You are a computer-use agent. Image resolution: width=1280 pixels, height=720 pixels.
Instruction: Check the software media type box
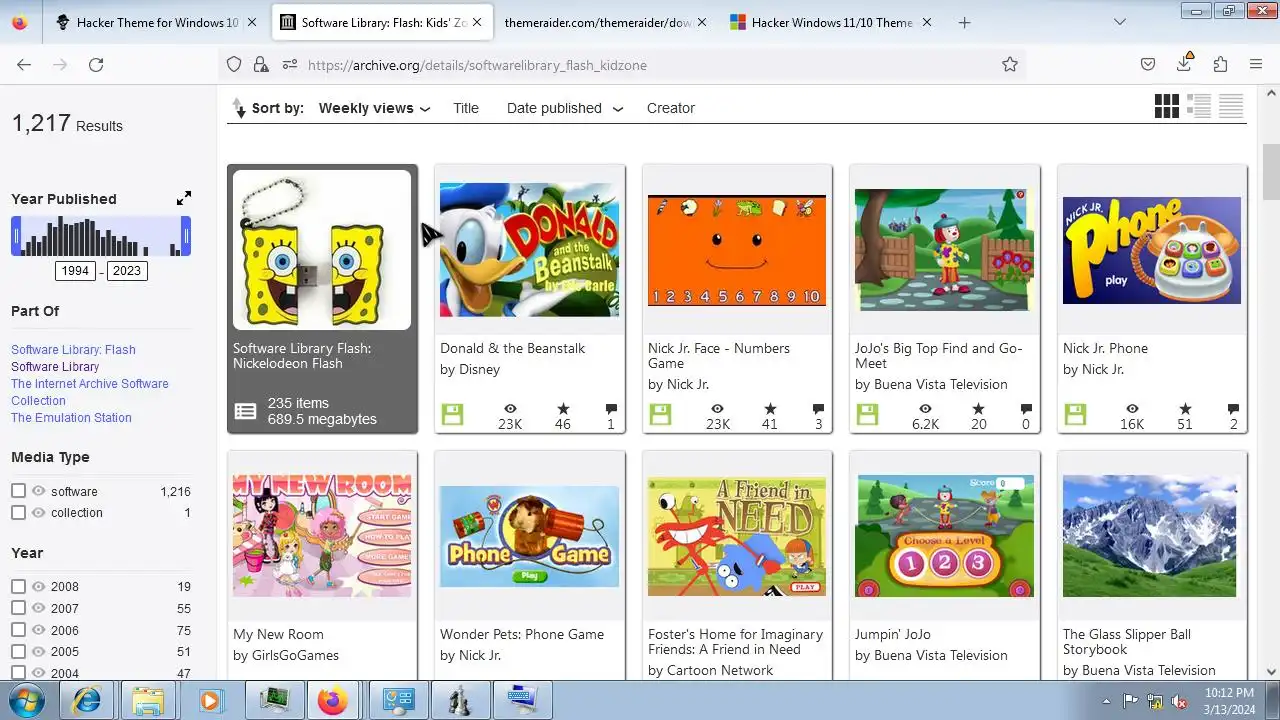[18, 491]
